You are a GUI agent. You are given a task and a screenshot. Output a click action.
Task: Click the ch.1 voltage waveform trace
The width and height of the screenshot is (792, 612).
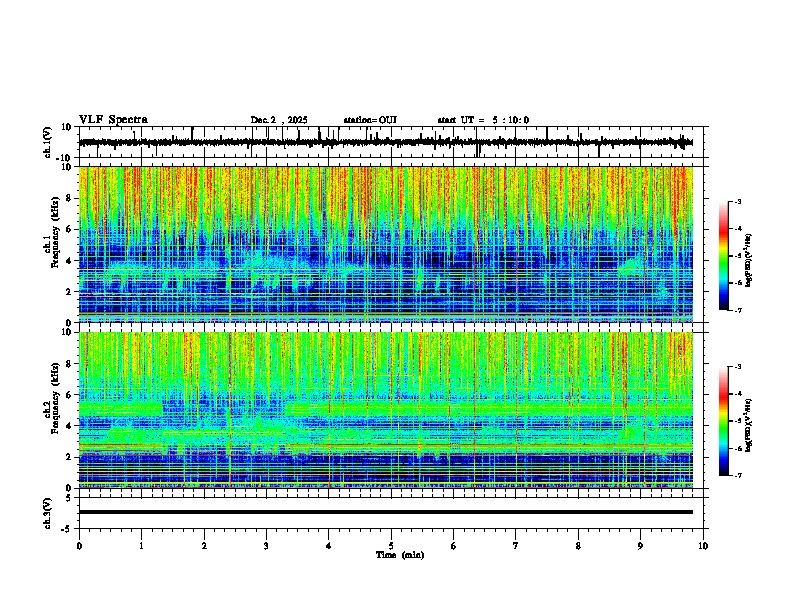click(x=385, y=142)
